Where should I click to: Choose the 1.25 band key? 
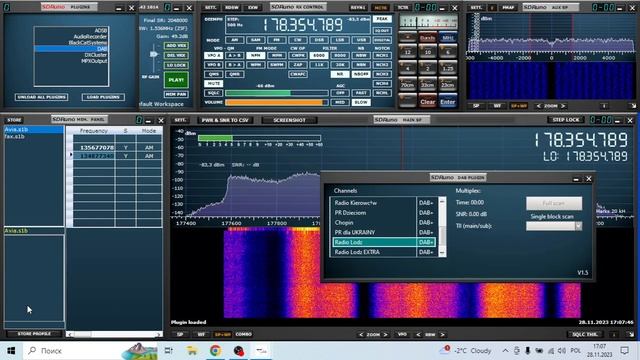click(448, 69)
